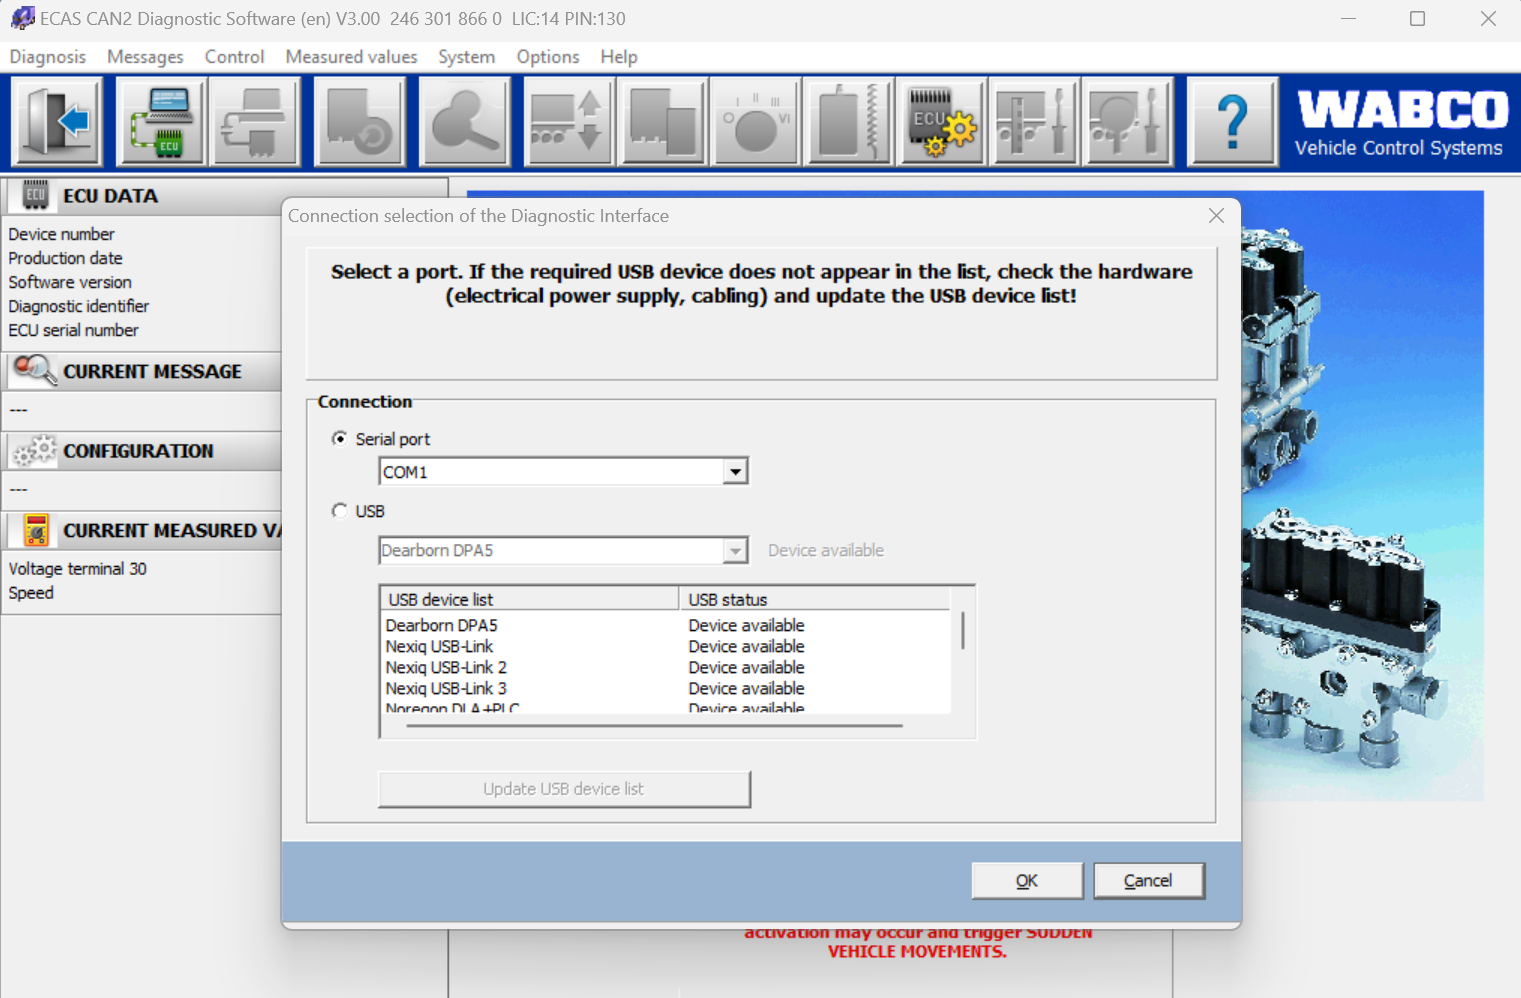Click the ECU reset toolbar icon
Image resolution: width=1521 pixels, height=998 pixels.
coord(360,122)
